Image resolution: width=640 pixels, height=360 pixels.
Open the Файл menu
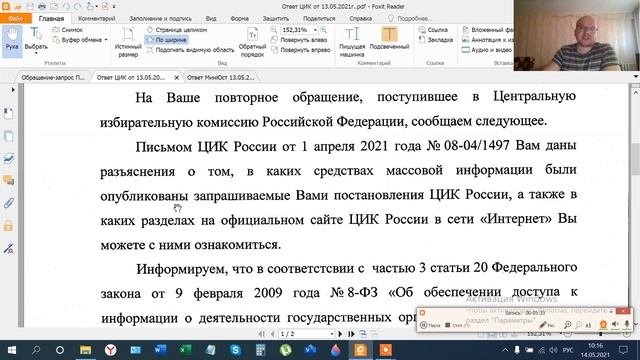click(16, 18)
